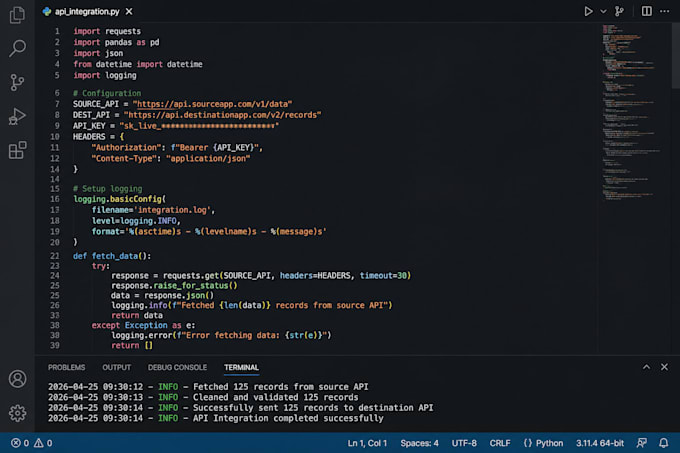
Task: Maximize the panel with the chevron-up icon
Action: (x=646, y=367)
